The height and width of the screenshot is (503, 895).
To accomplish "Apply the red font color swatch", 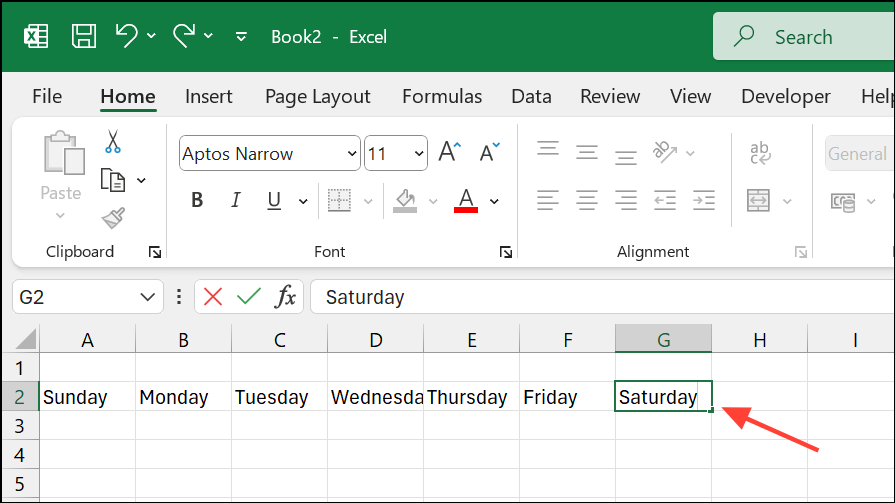I will (465, 200).
